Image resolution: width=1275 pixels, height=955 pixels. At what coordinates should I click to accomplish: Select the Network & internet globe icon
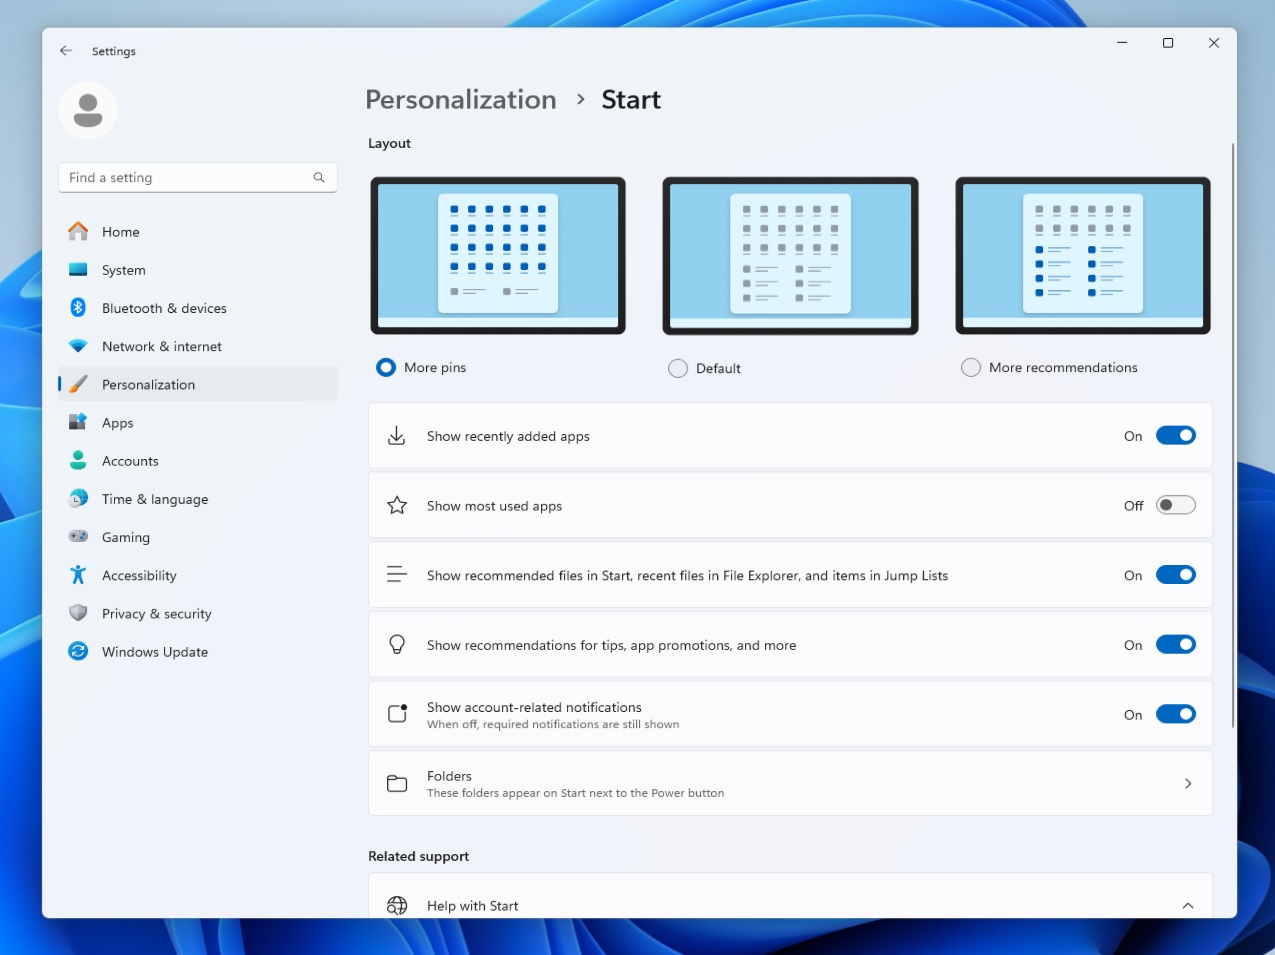(78, 345)
